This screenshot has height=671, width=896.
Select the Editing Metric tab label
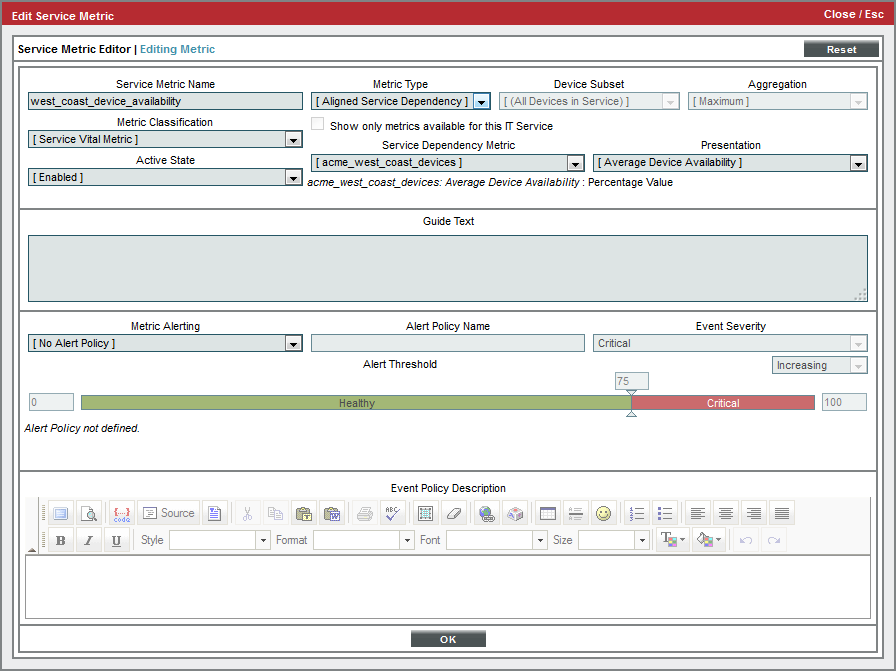pyautogui.click(x=177, y=48)
